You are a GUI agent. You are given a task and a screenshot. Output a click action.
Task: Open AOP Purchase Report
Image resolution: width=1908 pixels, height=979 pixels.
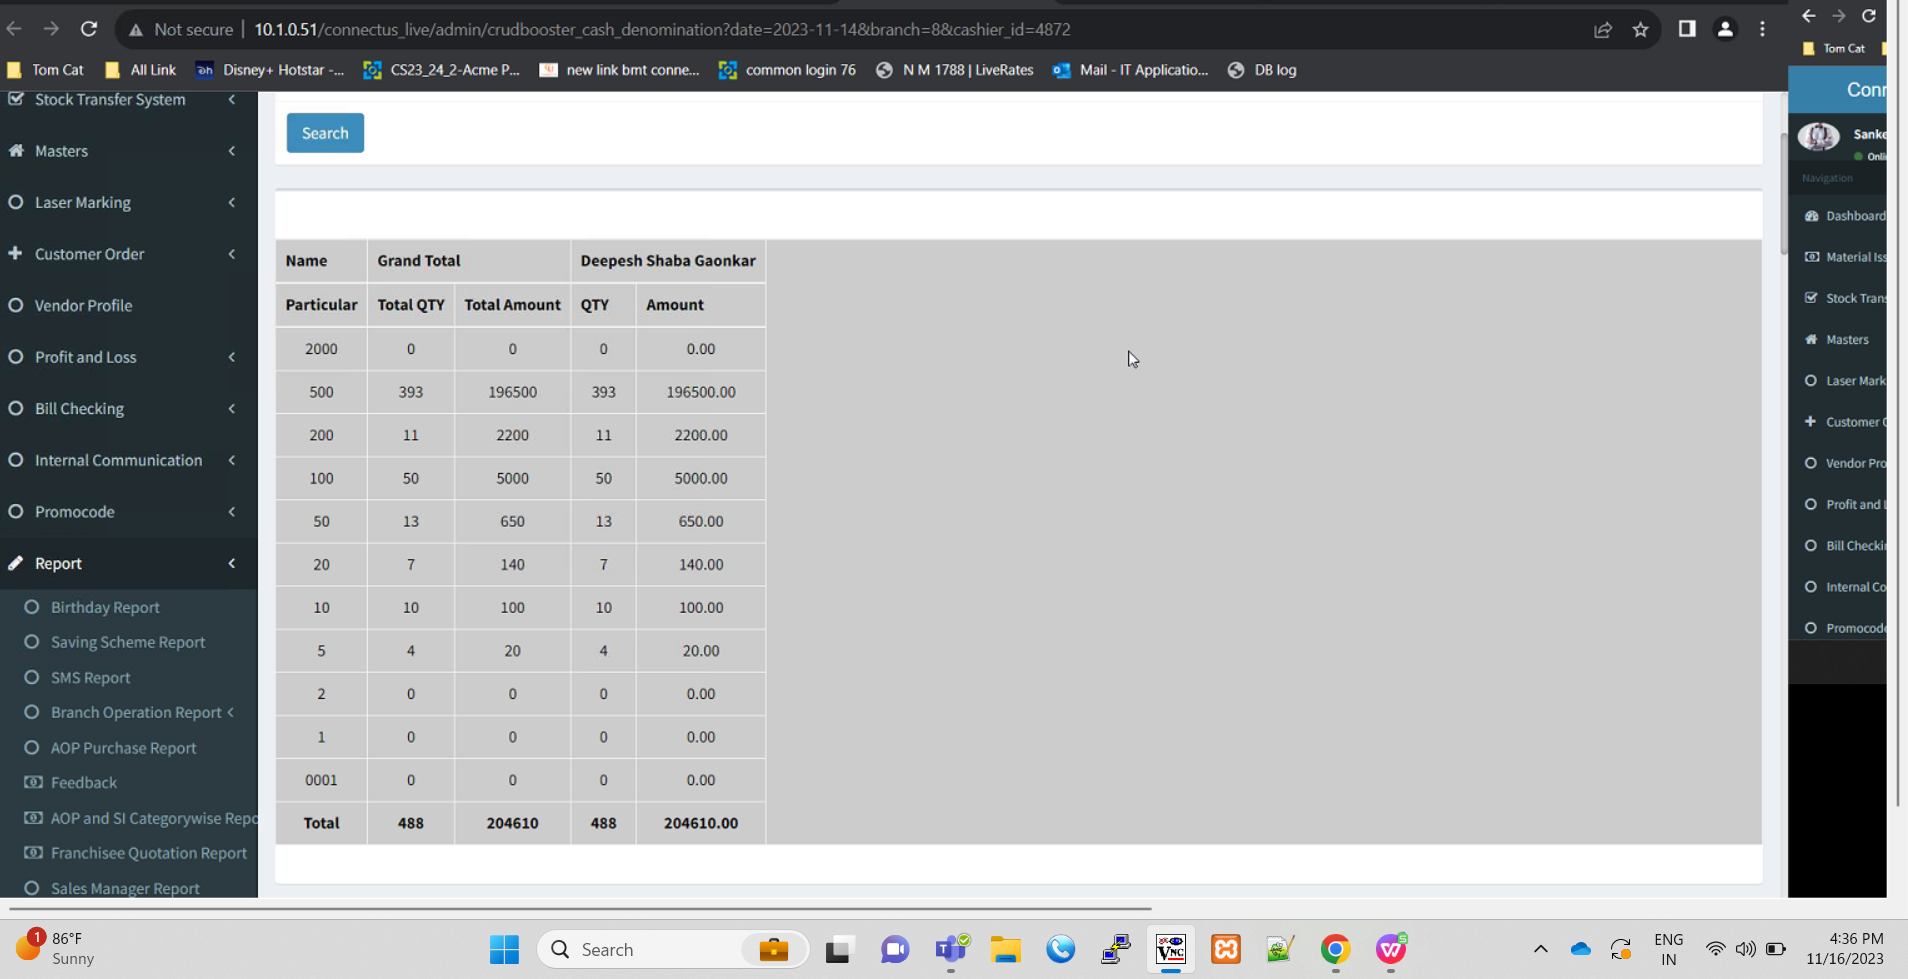coord(123,748)
